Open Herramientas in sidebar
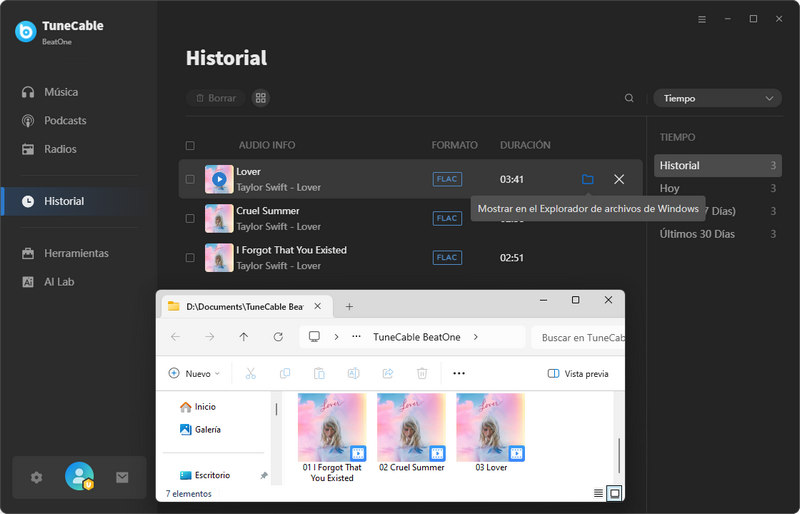 76,253
